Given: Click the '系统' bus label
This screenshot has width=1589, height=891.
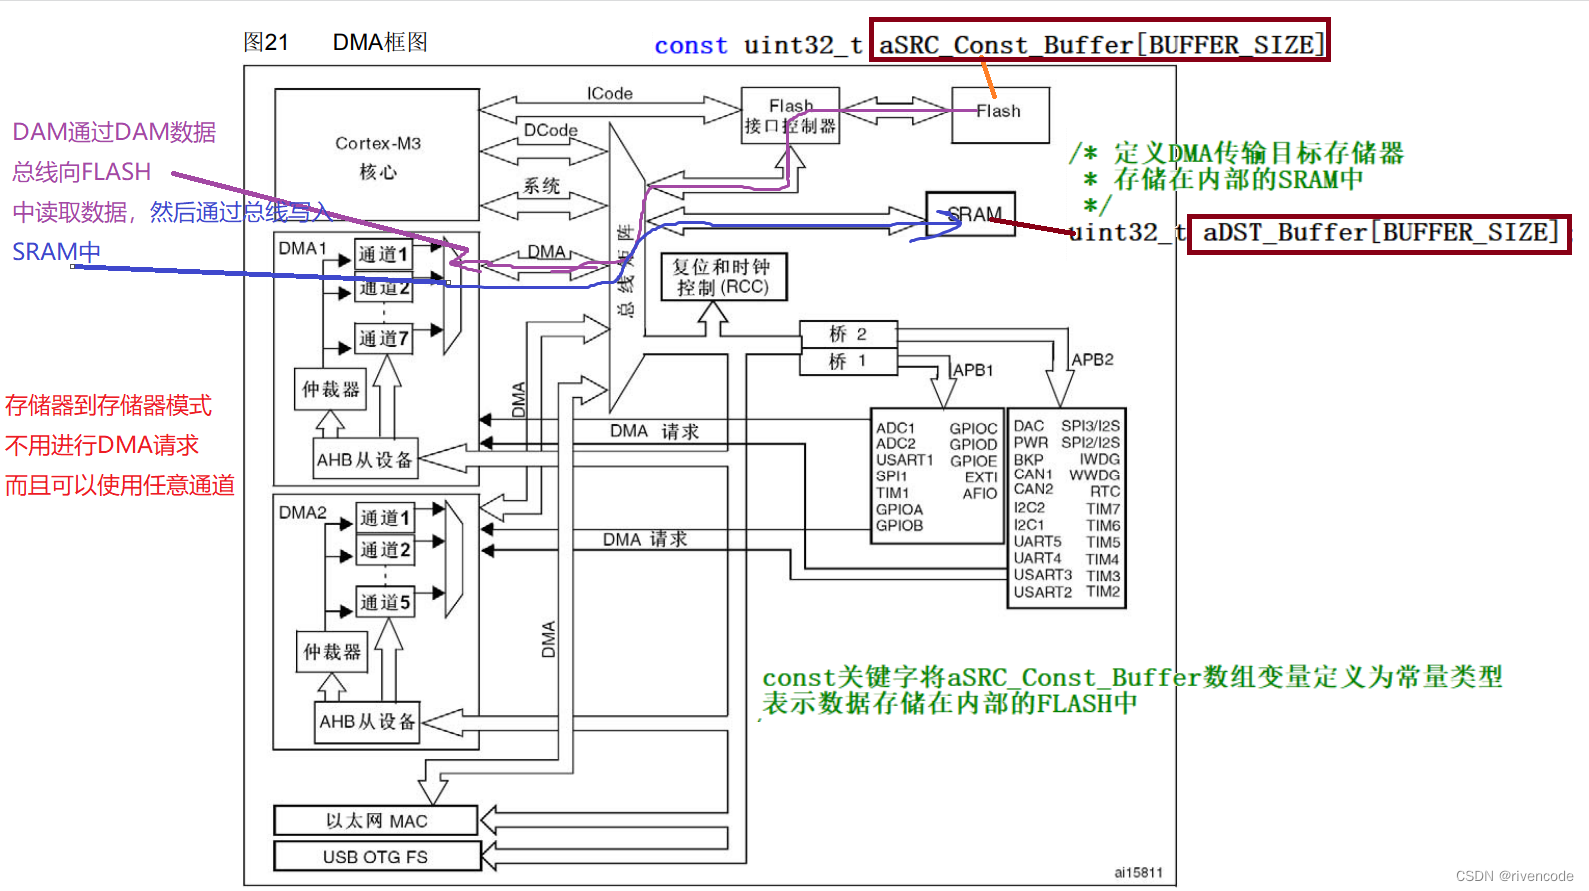Looking at the screenshot, I should coord(542,186).
